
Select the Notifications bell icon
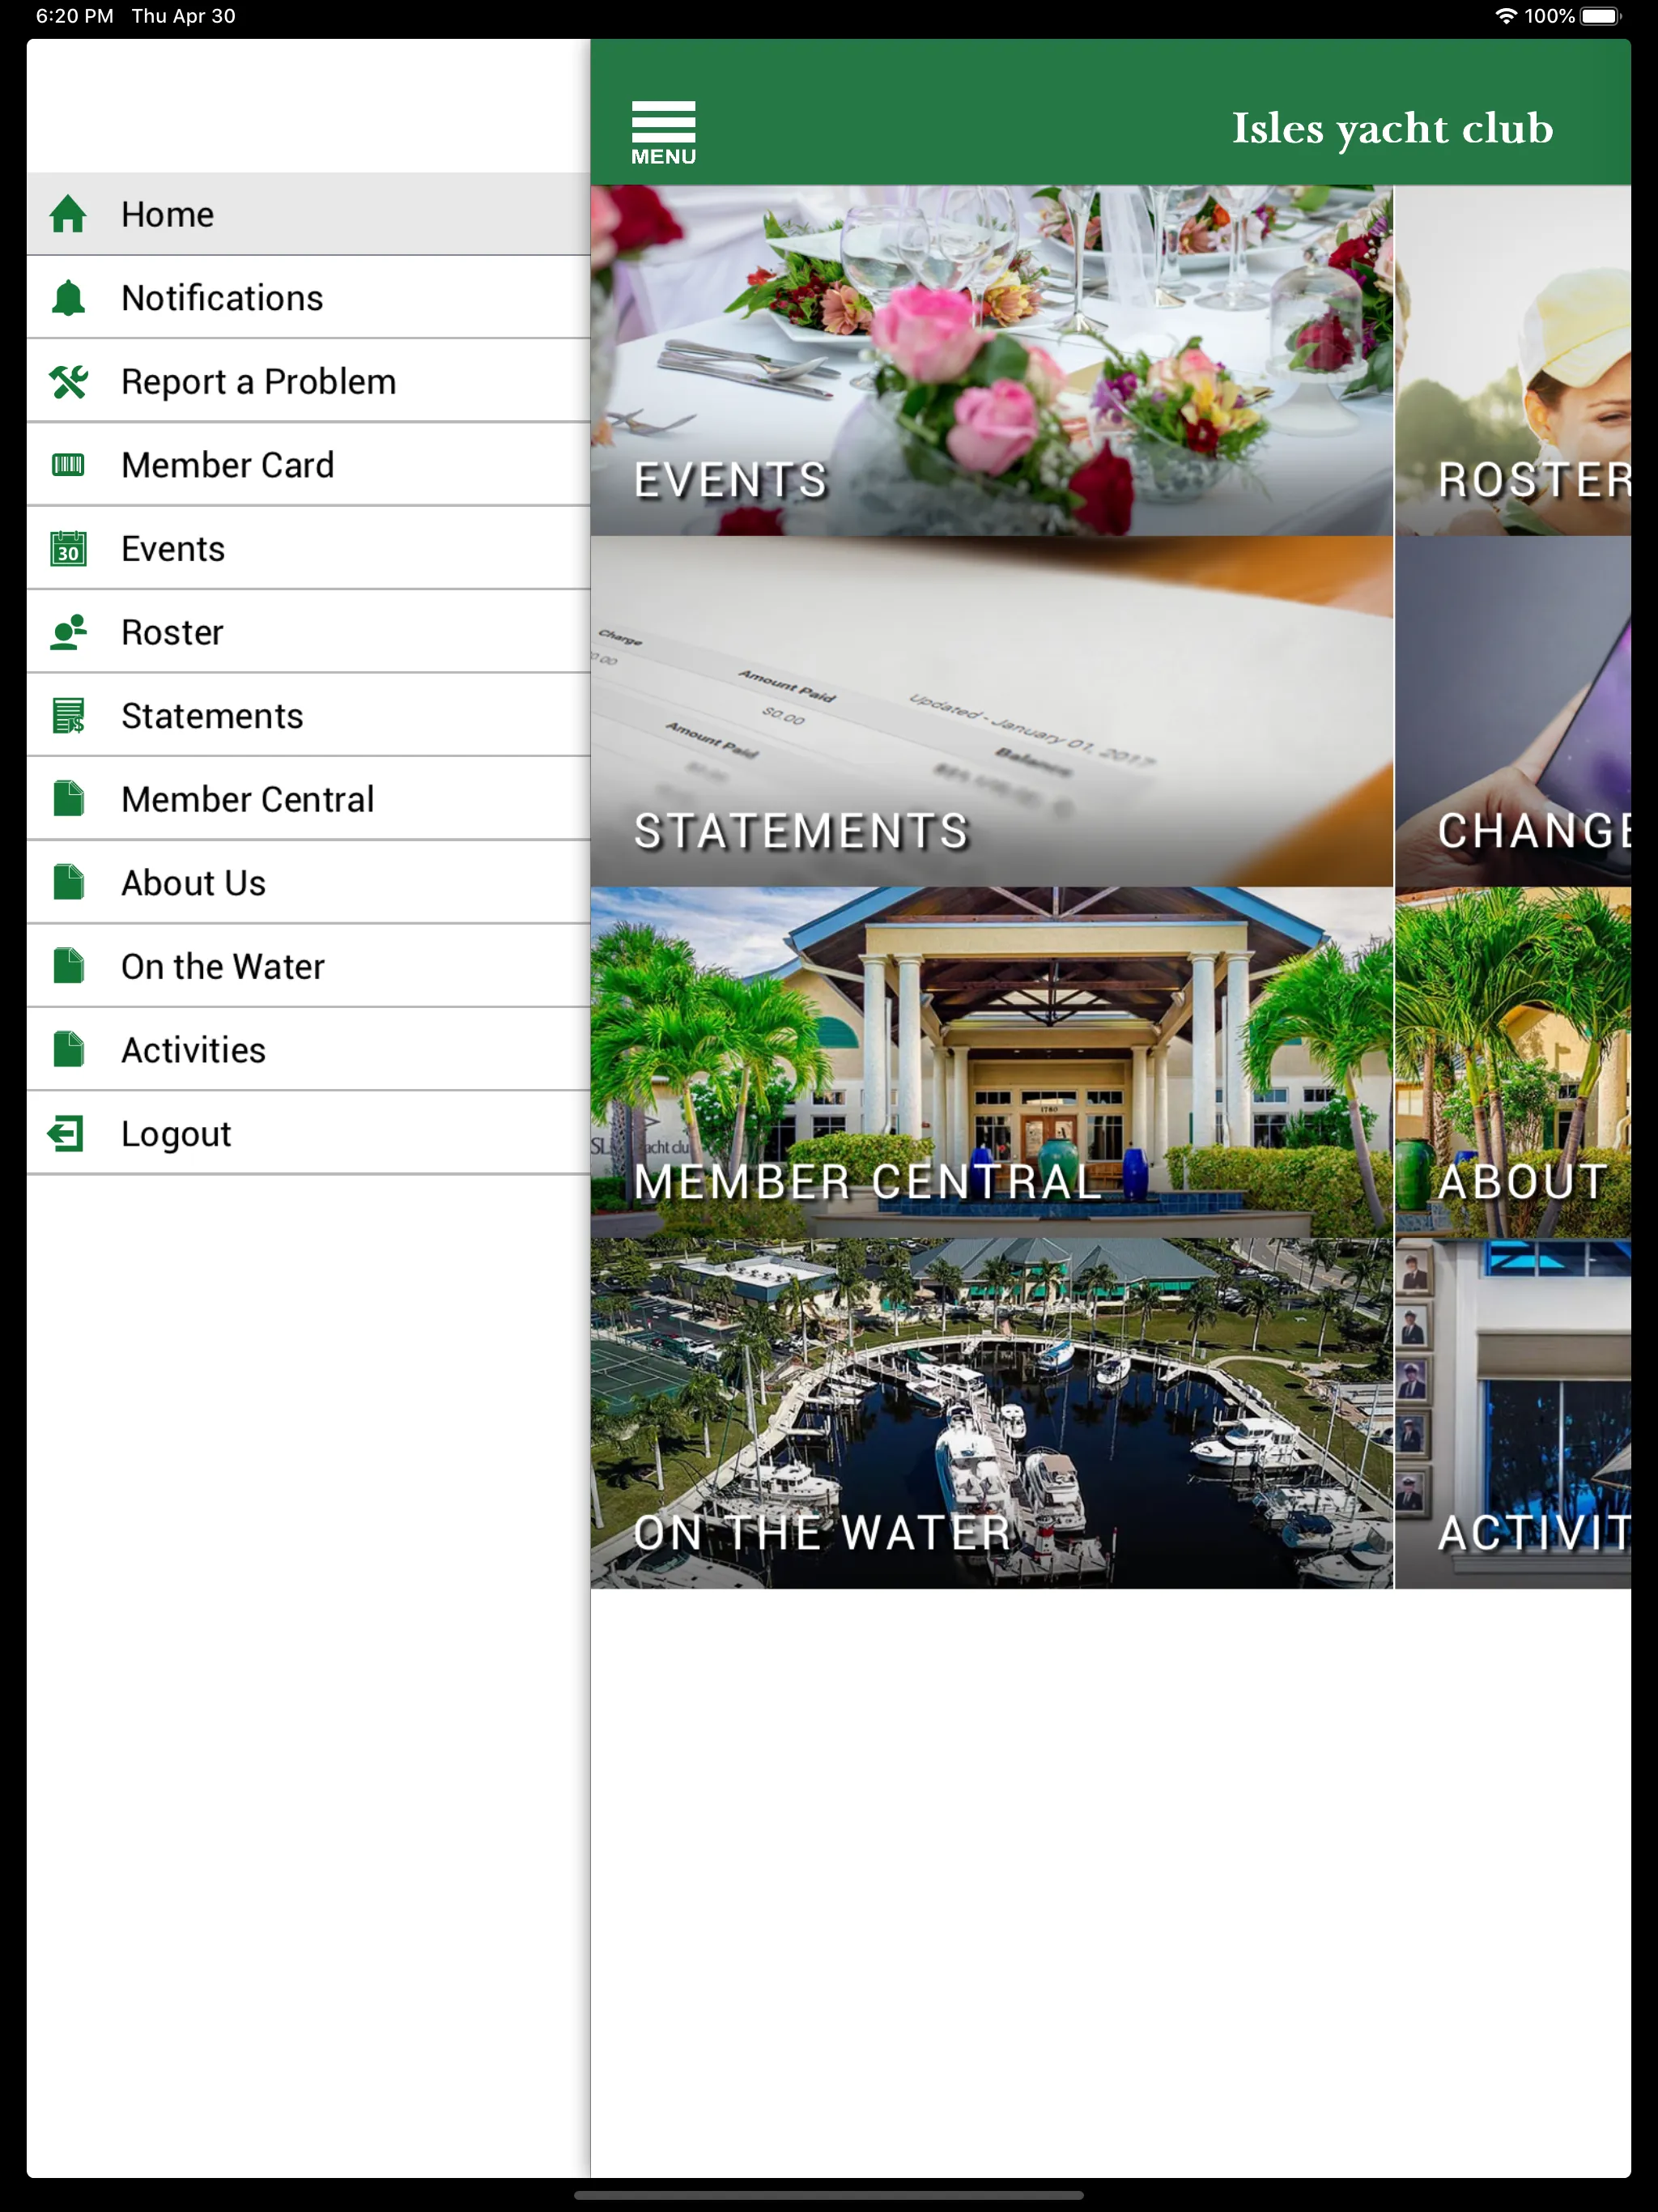(70, 298)
